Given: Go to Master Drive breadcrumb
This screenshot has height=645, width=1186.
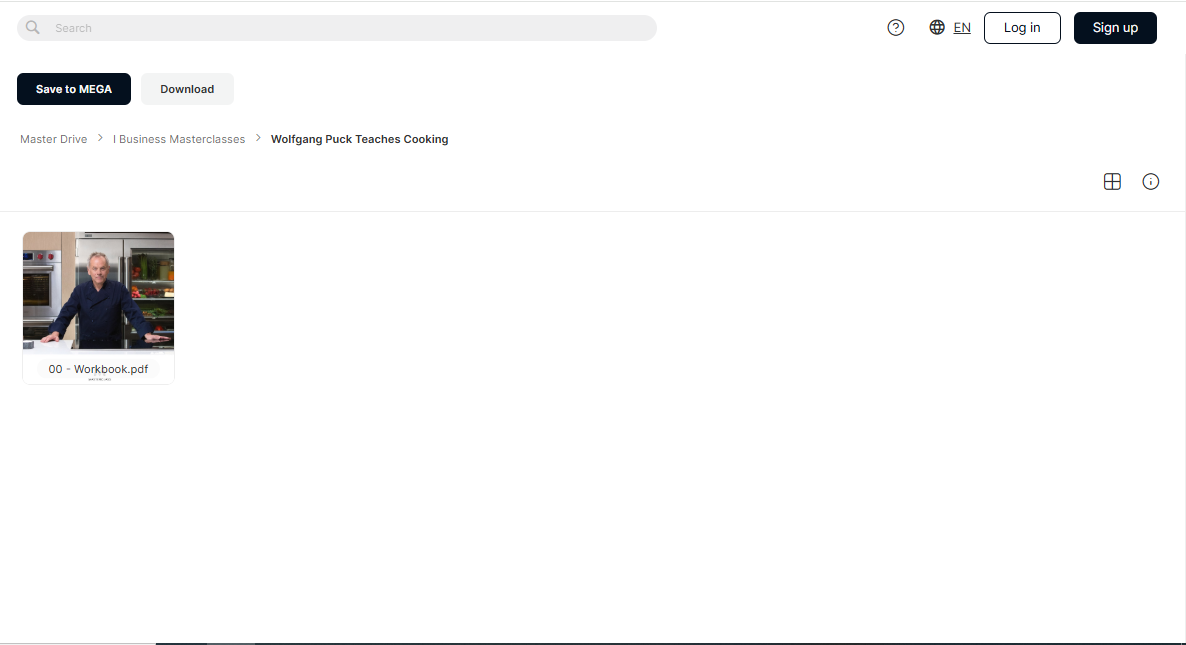Looking at the screenshot, I should [54, 139].
